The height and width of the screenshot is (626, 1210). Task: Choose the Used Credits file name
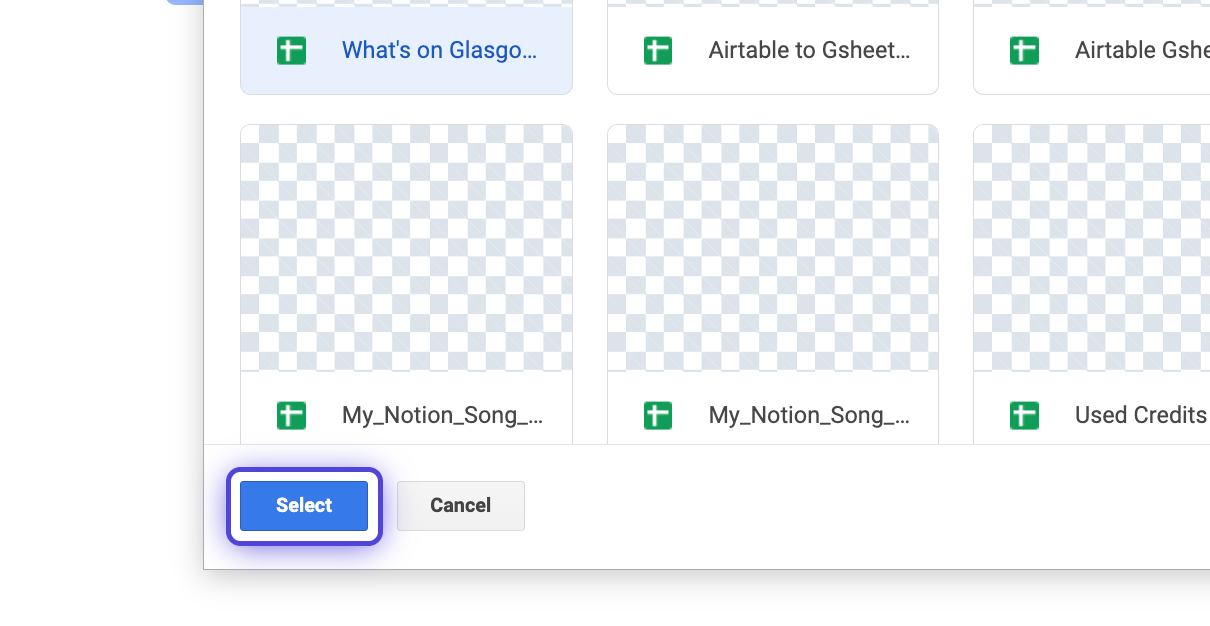tap(1141, 415)
